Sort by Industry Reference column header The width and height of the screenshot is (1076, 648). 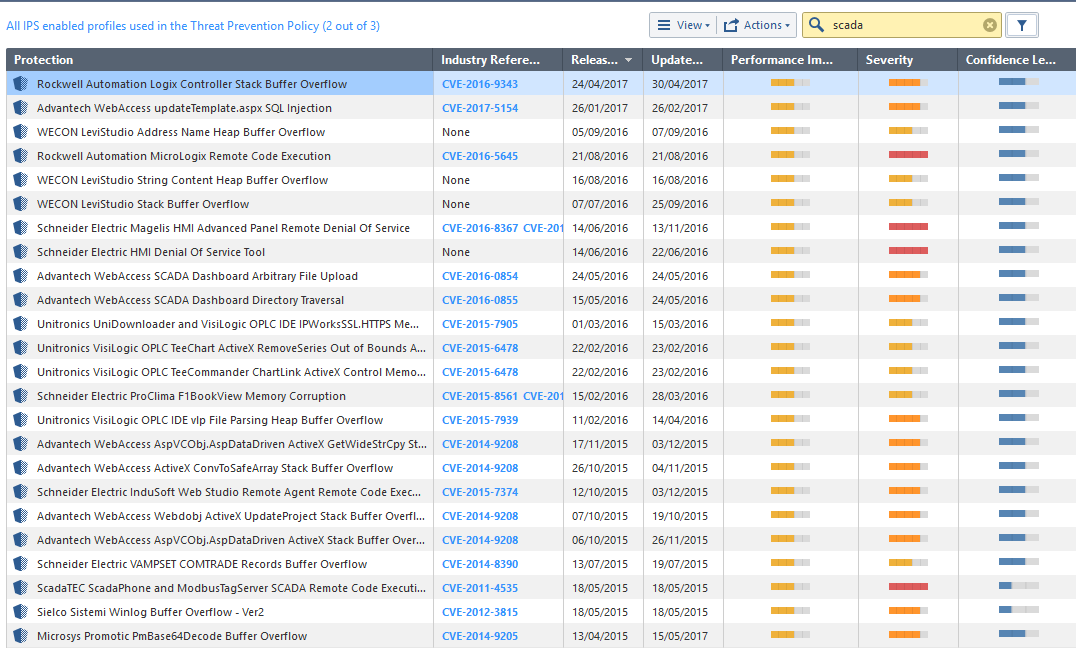pyautogui.click(x=498, y=60)
